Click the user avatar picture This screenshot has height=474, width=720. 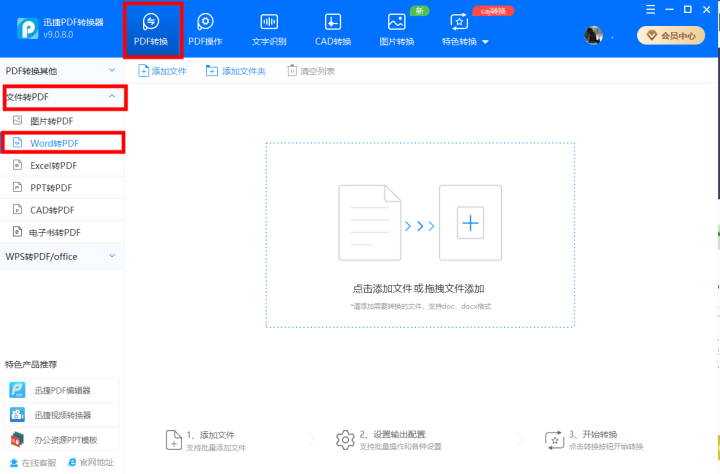click(593, 35)
